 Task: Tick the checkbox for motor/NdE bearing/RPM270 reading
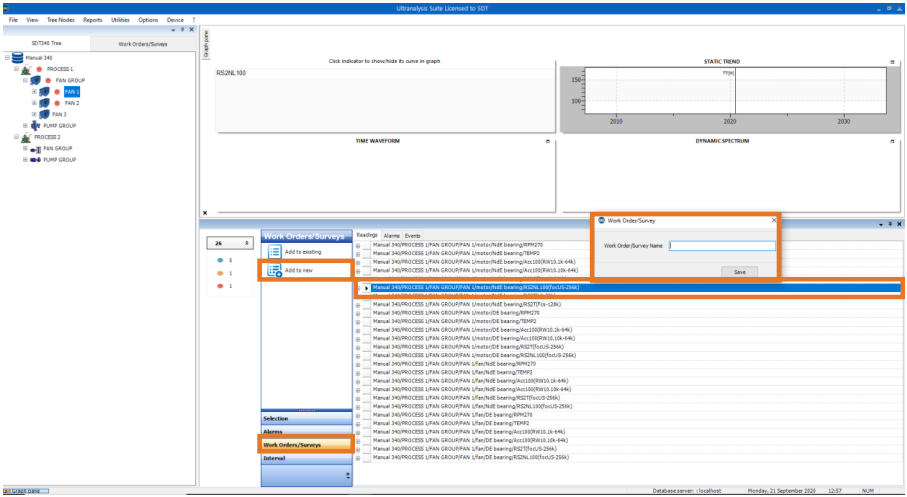click(366, 245)
